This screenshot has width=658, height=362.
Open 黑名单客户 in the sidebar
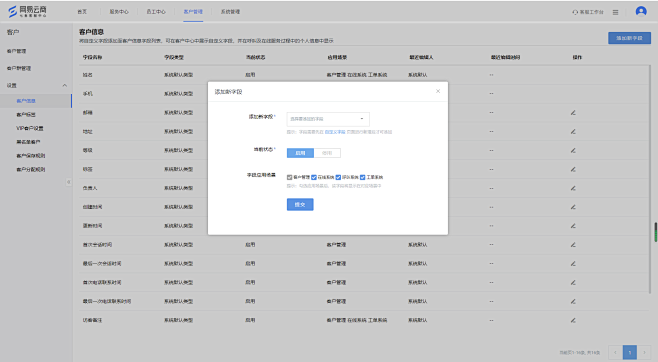coord(28,142)
